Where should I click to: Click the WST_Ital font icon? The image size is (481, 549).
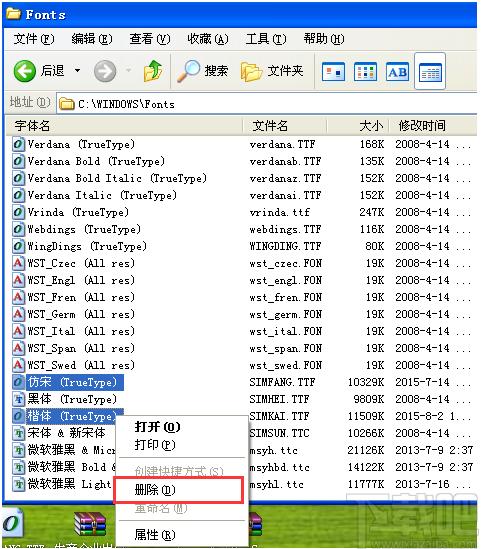point(18,331)
